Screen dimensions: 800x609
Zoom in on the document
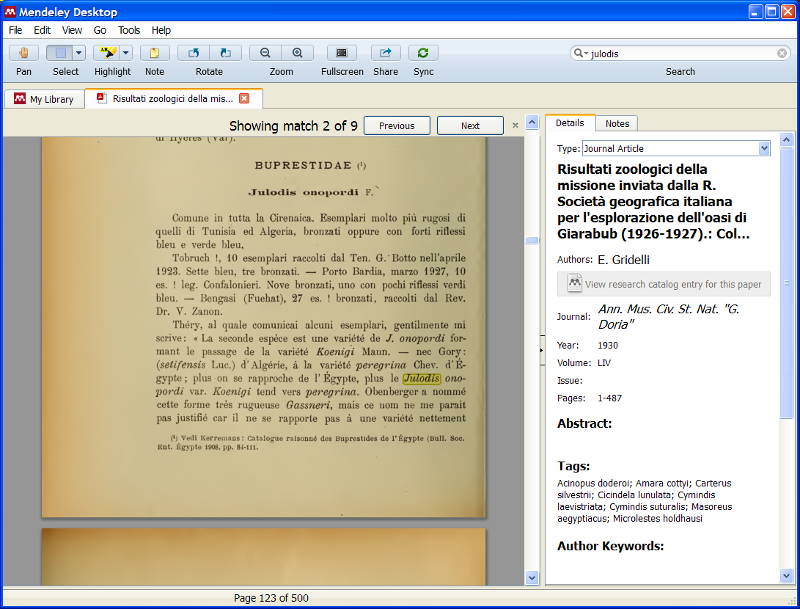297,53
